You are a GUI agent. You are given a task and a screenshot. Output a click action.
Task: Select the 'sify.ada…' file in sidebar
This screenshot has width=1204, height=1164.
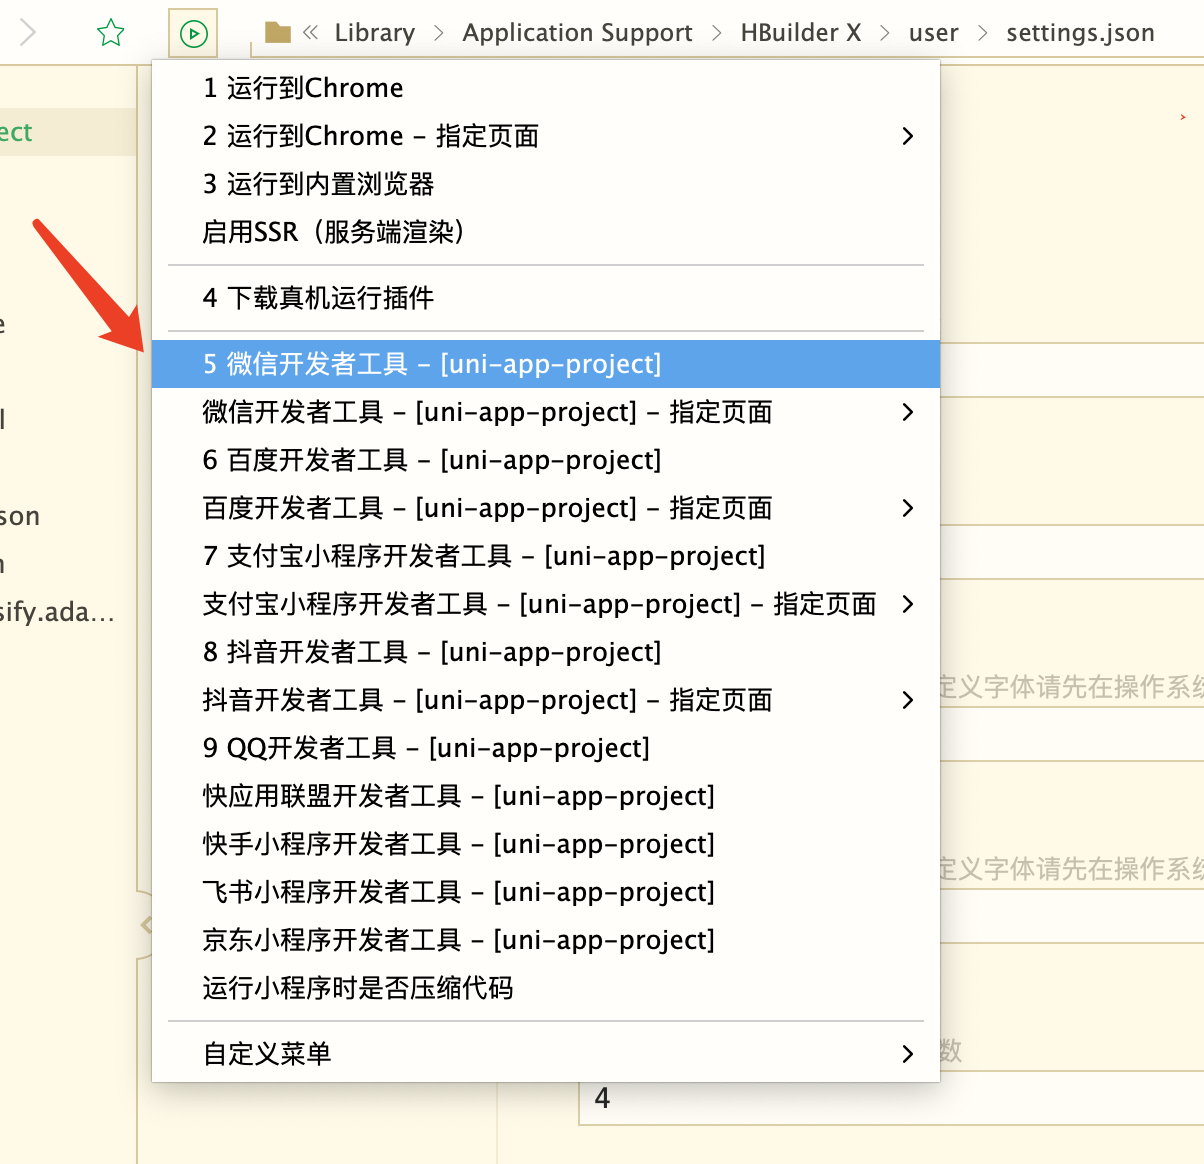57,612
